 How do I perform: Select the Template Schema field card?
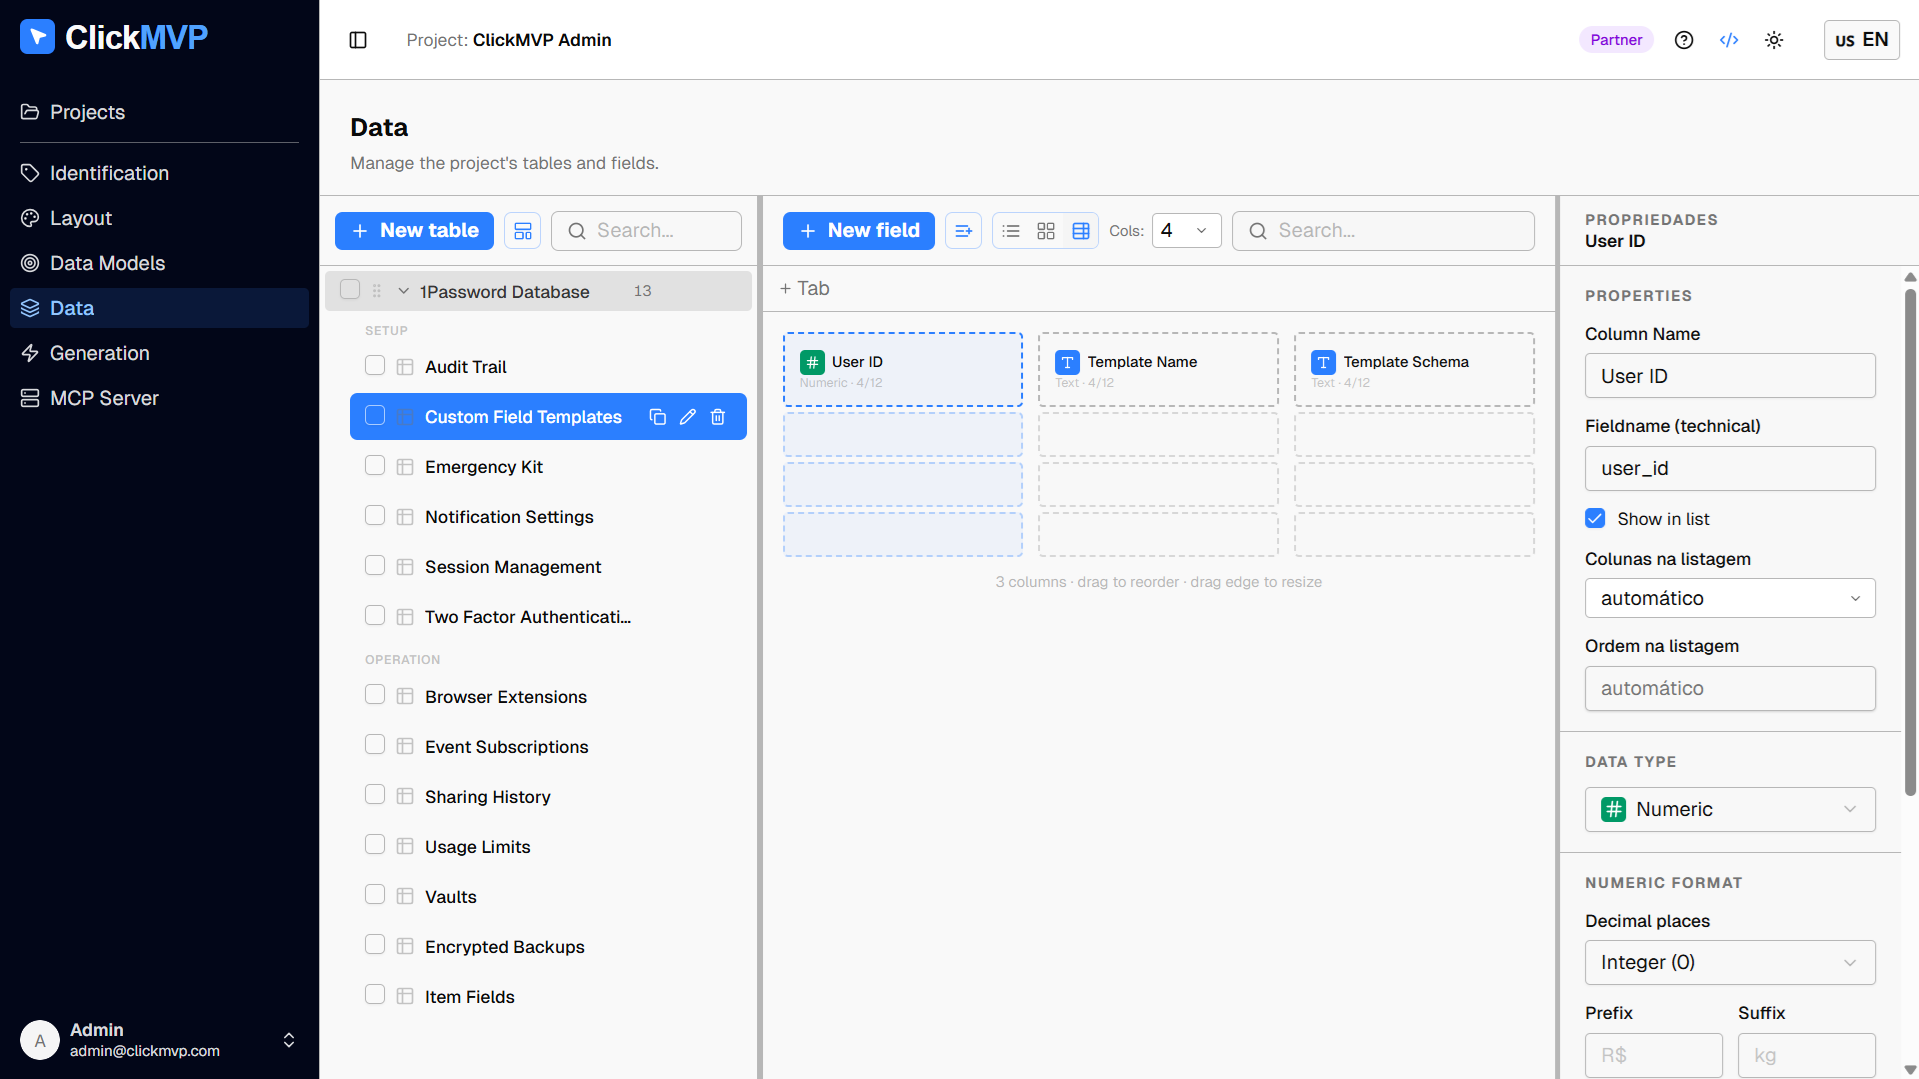click(x=1414, y=370)
